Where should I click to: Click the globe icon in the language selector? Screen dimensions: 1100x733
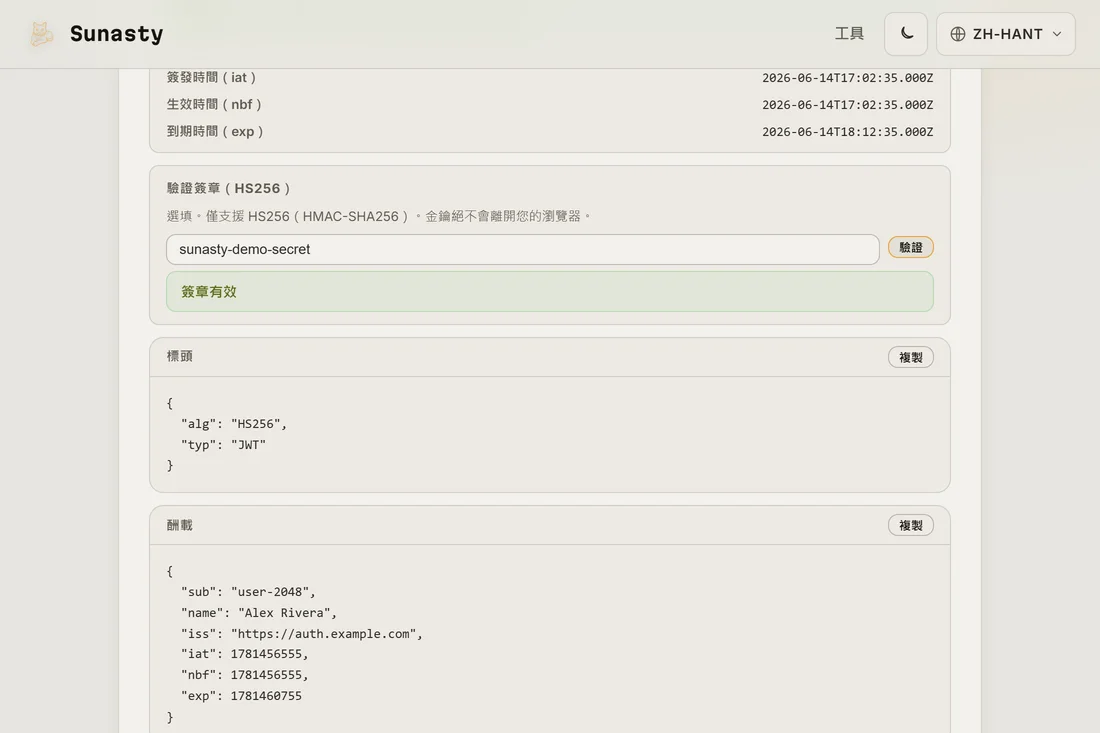pos(958,34)
